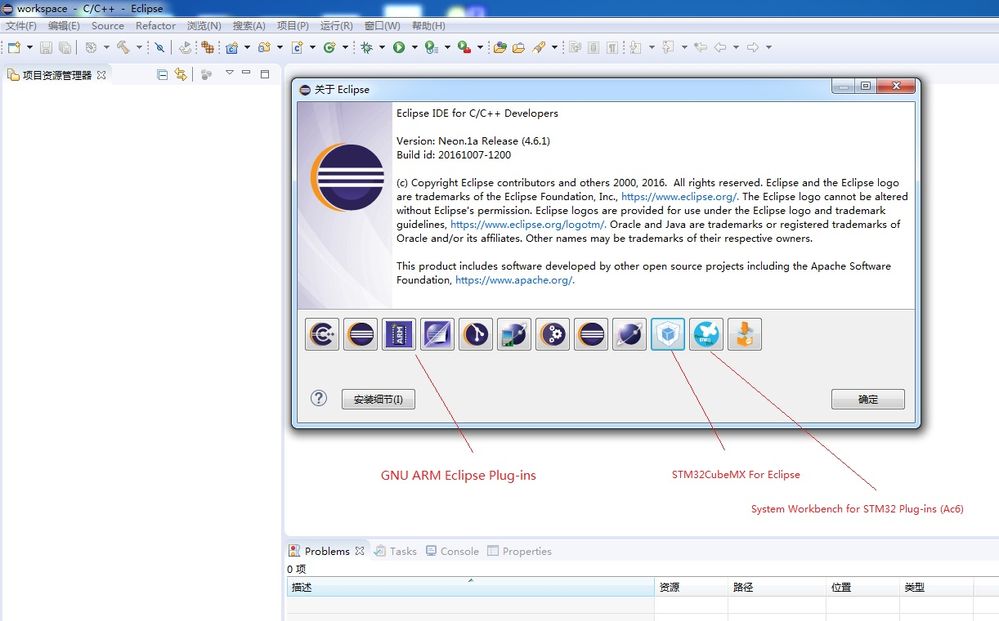This screenshot has height=621, width=999.
Task: Click the EGit branch plug-in icon
Action: (475, 334)
